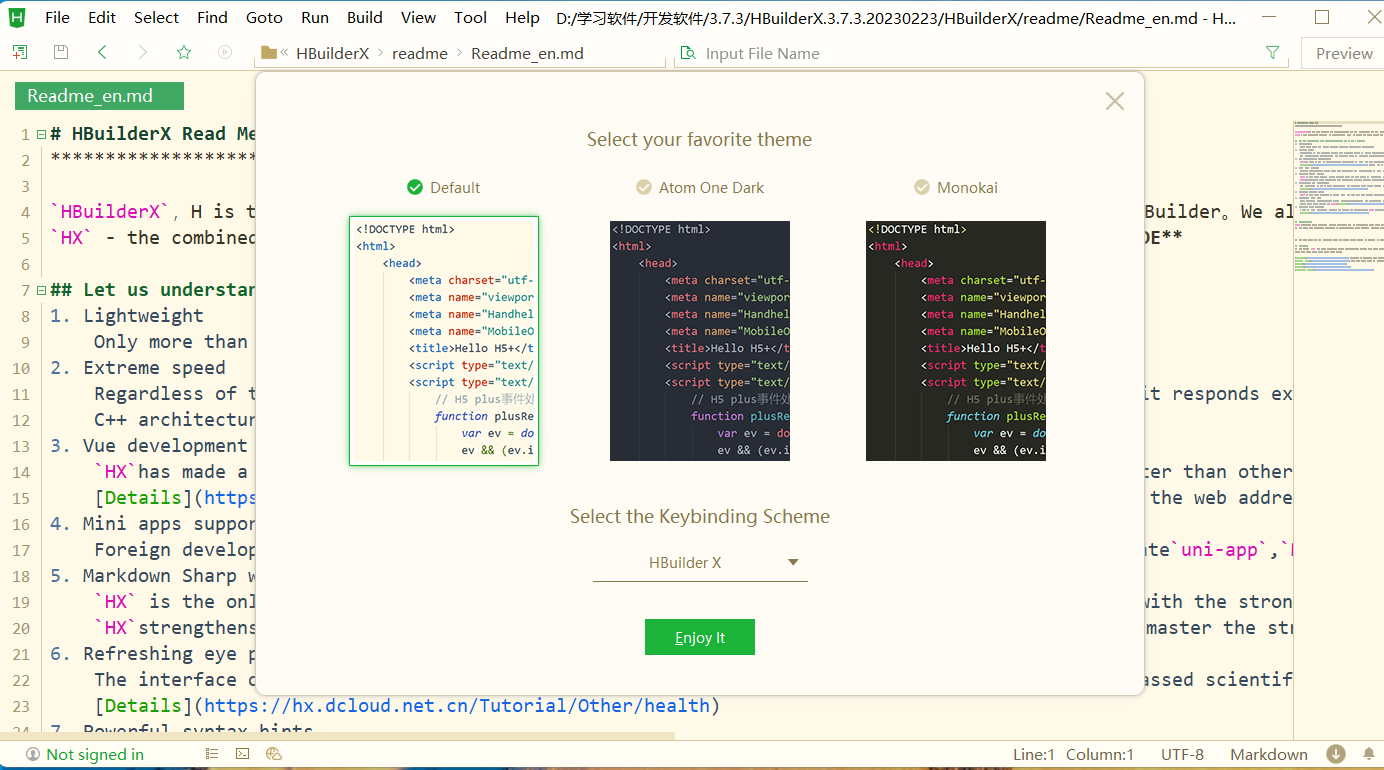Collapse the fold marker on line 7

click(41, 290)
